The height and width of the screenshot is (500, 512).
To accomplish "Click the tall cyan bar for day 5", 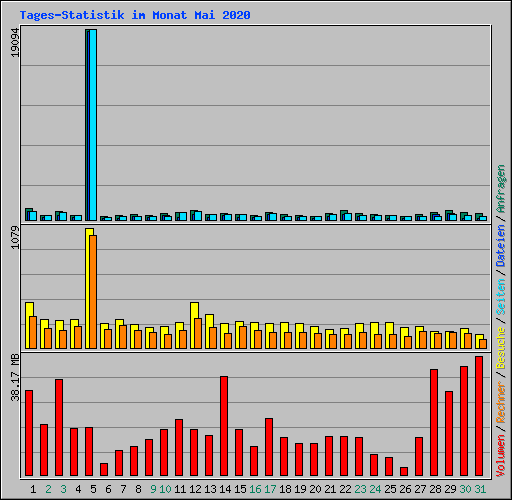I will [x=93, y=125].
